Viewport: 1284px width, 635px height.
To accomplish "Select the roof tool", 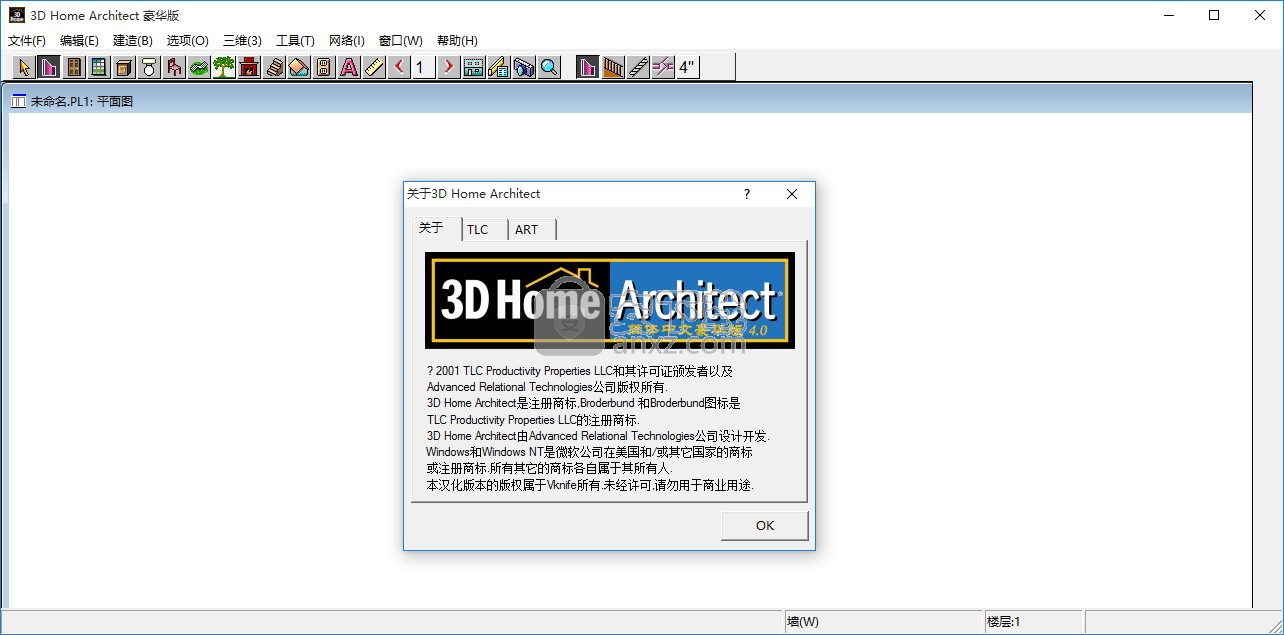I will [299, 67].
